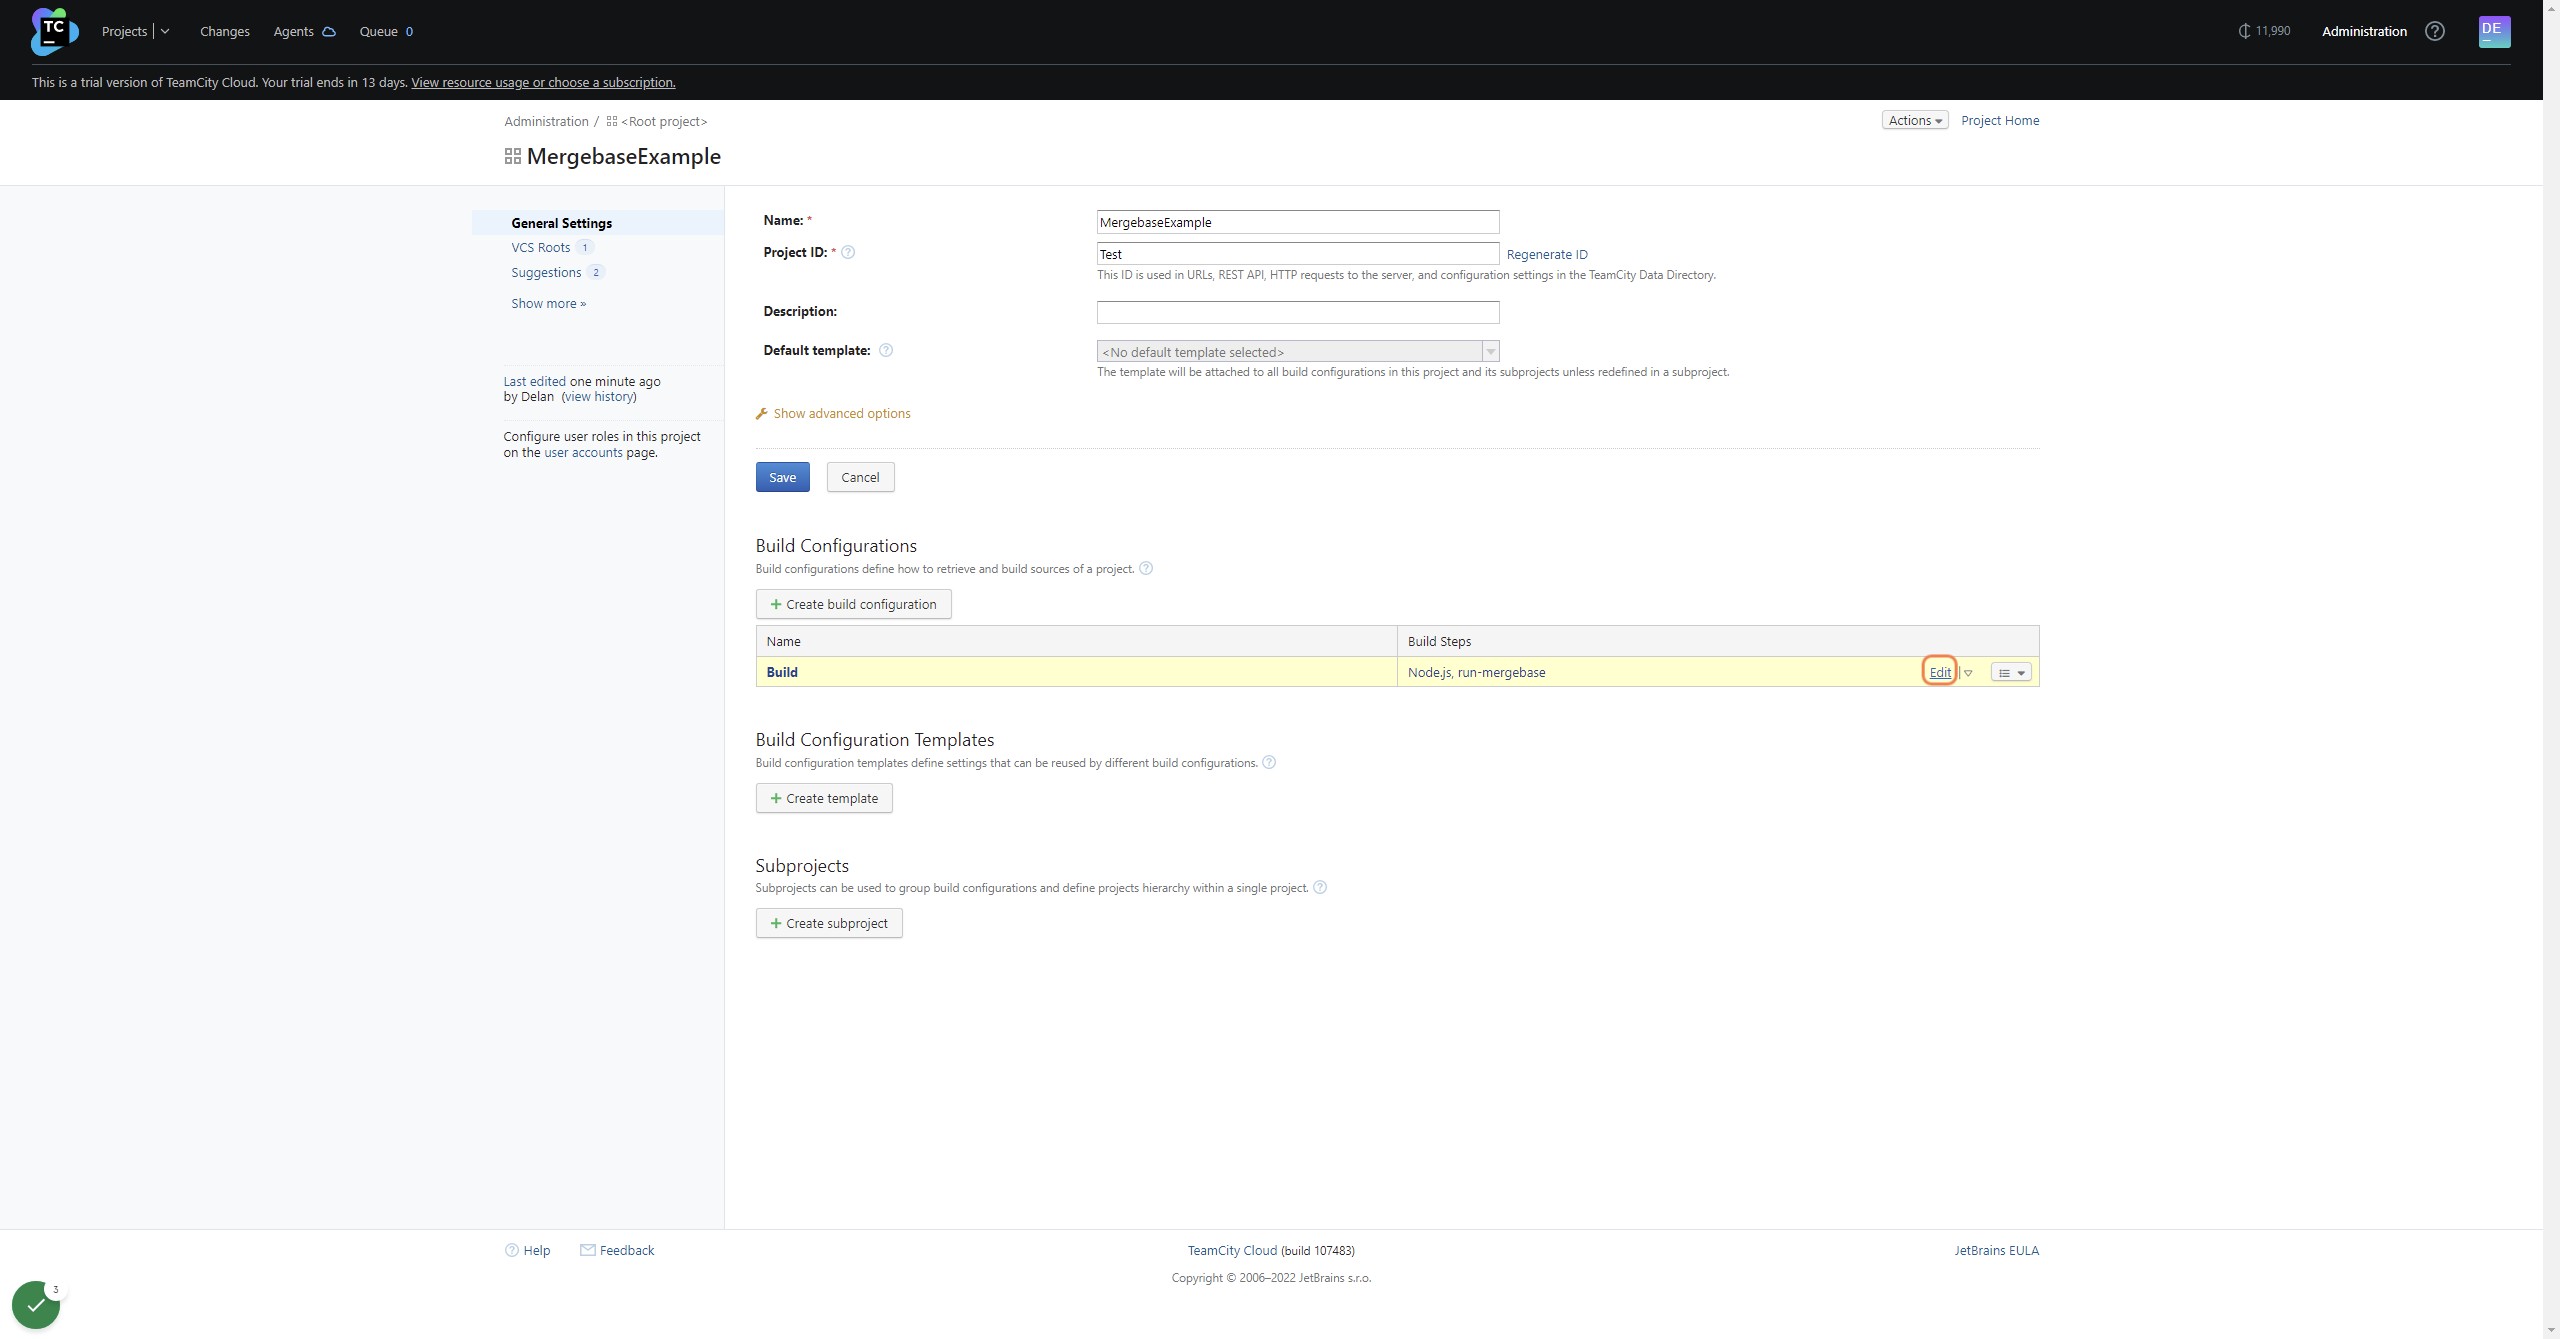The height and width of the screenshot is (1339, 2560).
Task: Open the help question-mark icon in header
Action: tap(2435, 31)
